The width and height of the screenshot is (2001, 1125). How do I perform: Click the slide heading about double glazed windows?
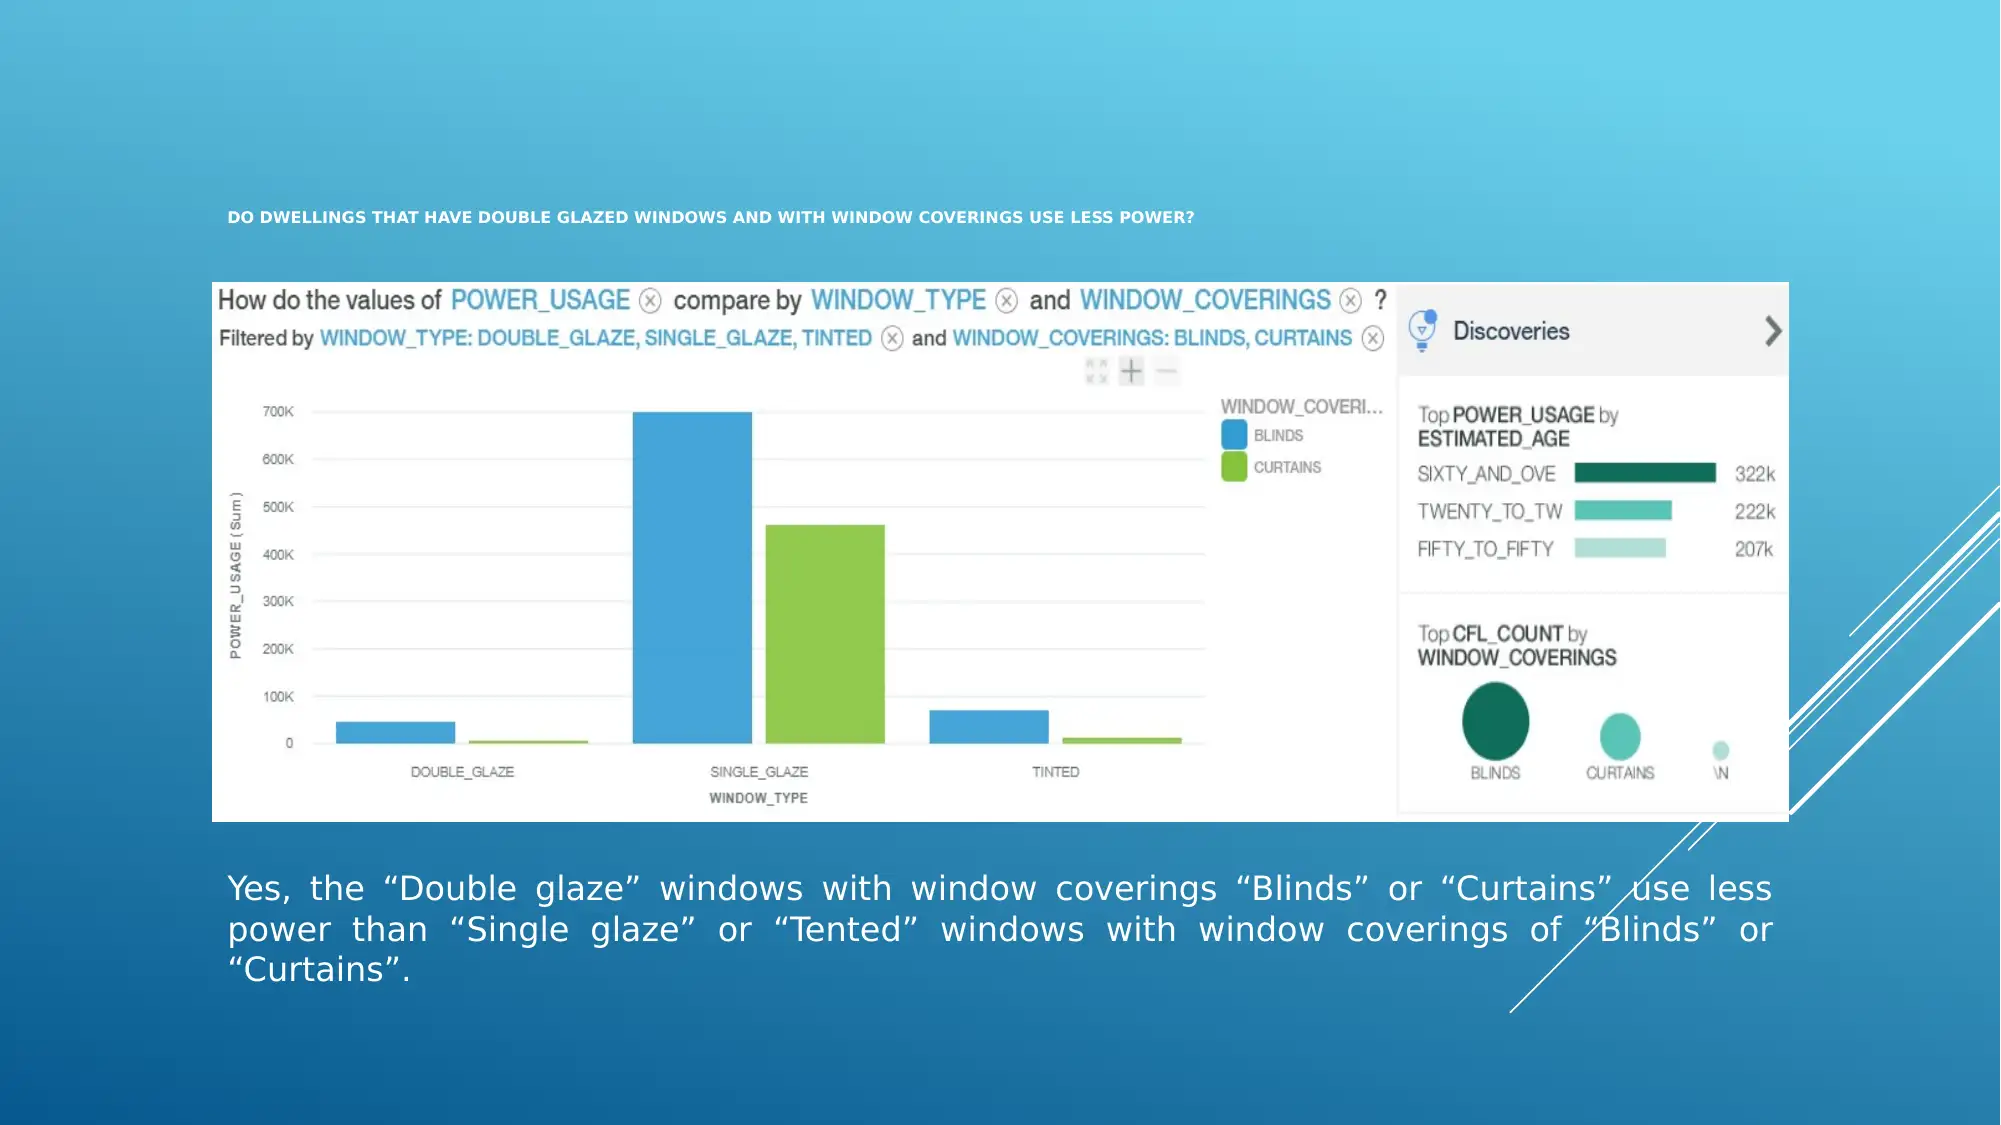710,217
